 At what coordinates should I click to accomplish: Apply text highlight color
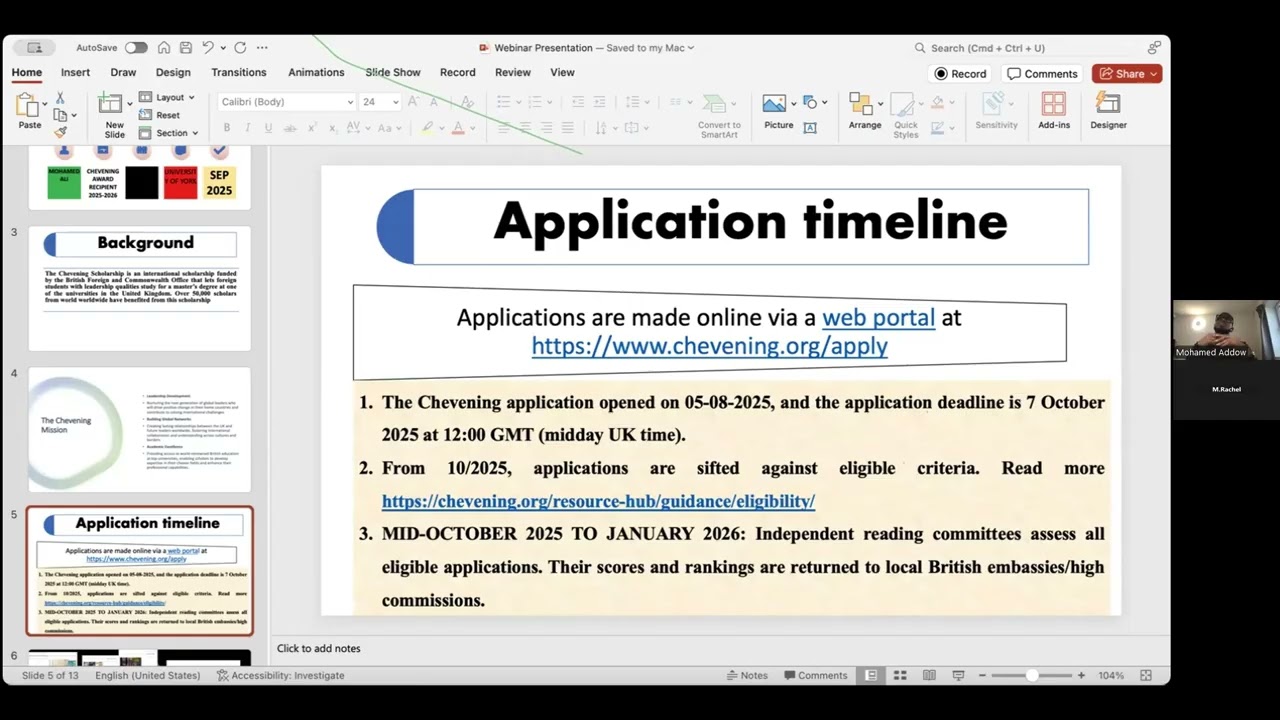[x=428, y=128]
